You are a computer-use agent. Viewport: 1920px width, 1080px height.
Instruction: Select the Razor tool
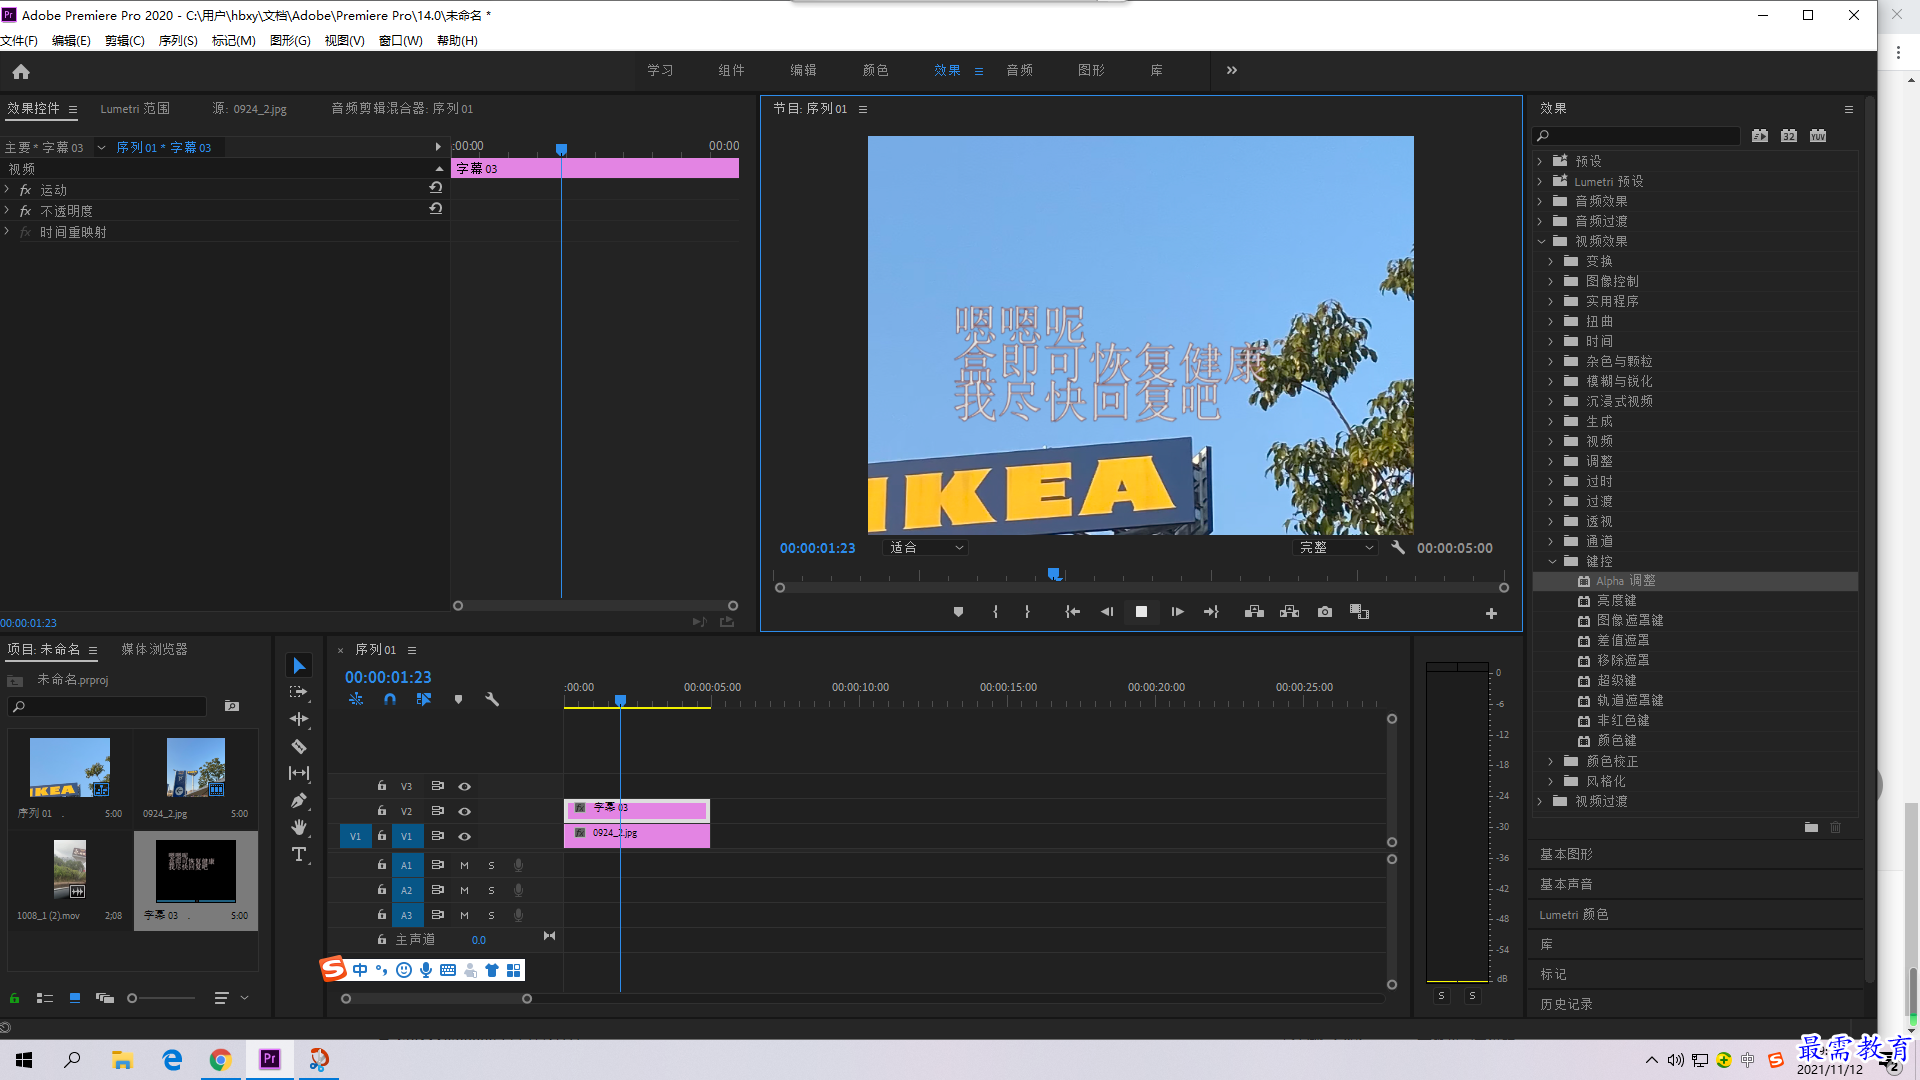[299, 746]
